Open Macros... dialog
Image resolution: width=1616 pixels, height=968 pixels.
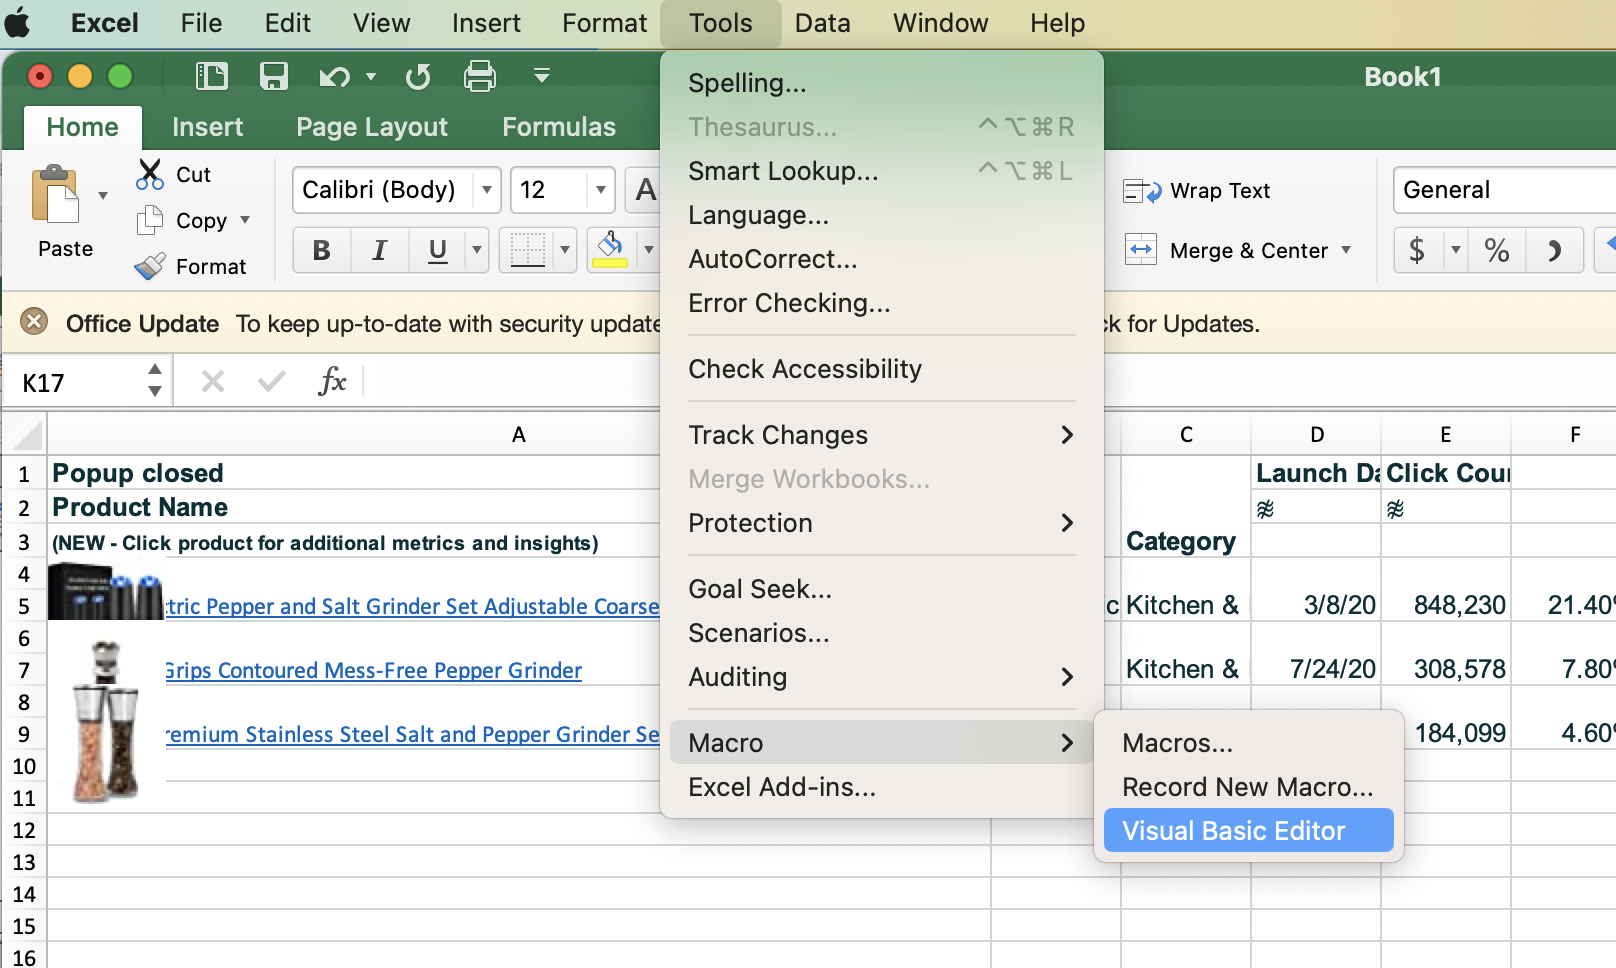click(1248, 743)
